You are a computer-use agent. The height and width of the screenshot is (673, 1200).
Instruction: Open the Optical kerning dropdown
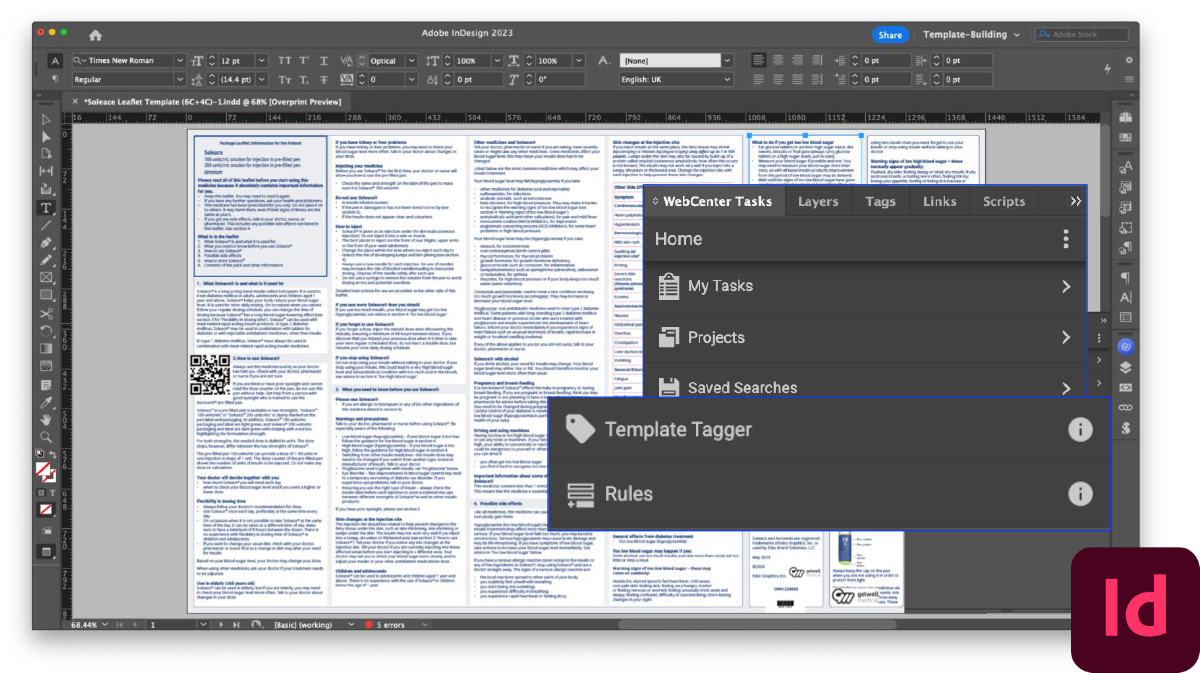coord(414,60)
